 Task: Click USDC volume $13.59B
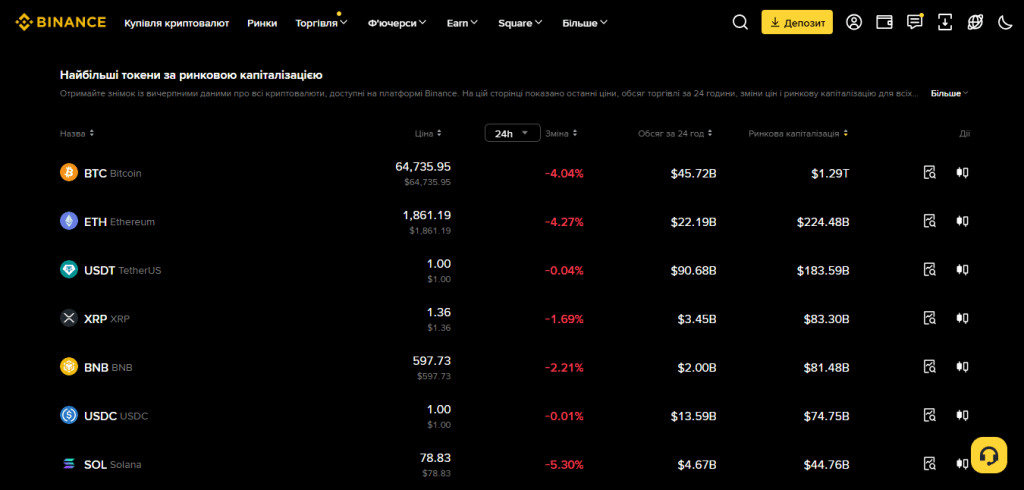point(694,416)
